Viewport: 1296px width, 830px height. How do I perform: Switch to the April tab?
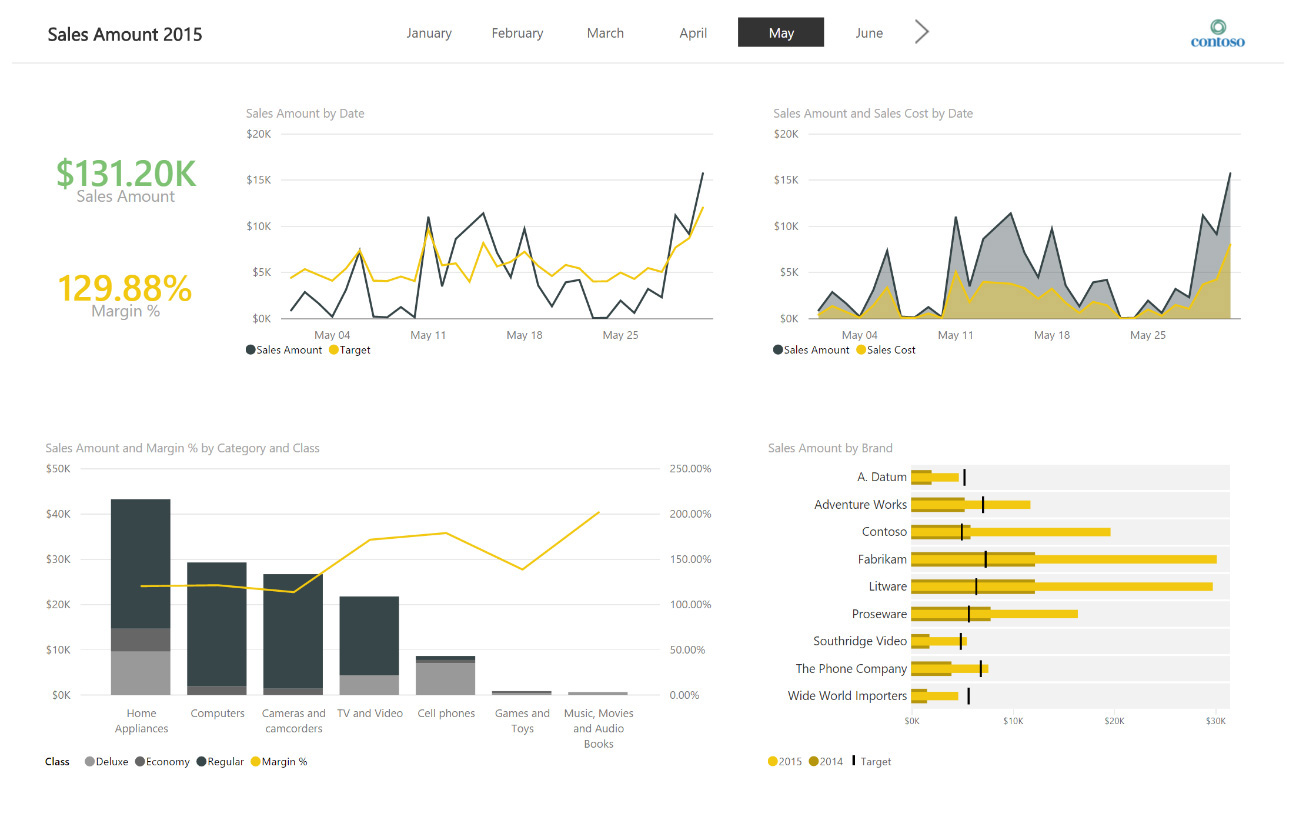[x=693, y=33]
